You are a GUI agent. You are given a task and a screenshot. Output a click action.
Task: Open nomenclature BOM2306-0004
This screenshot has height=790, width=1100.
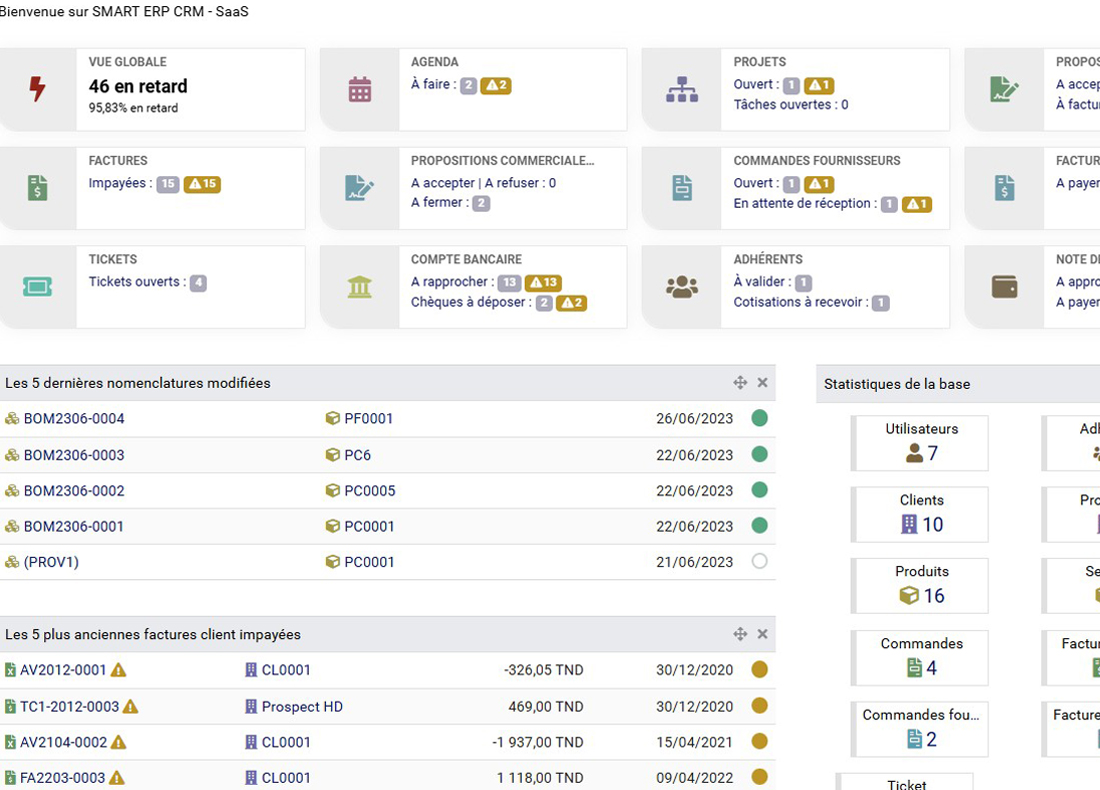coord(74,419)
